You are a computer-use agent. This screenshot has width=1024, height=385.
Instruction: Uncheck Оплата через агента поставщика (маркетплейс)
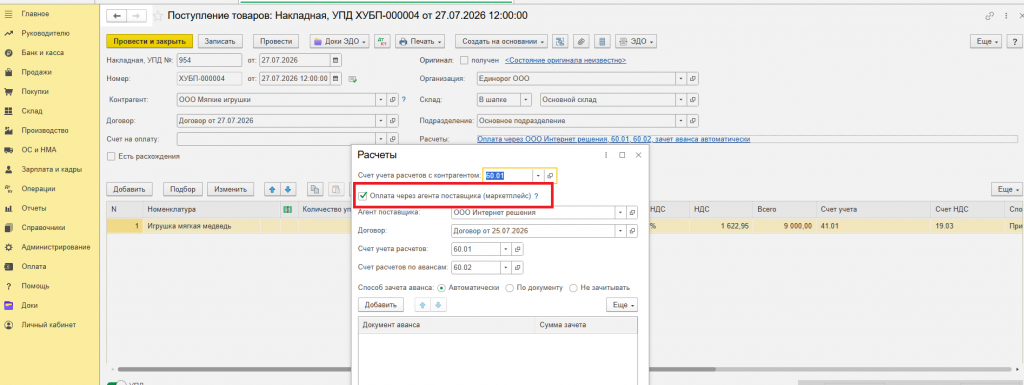coord(363,196)
